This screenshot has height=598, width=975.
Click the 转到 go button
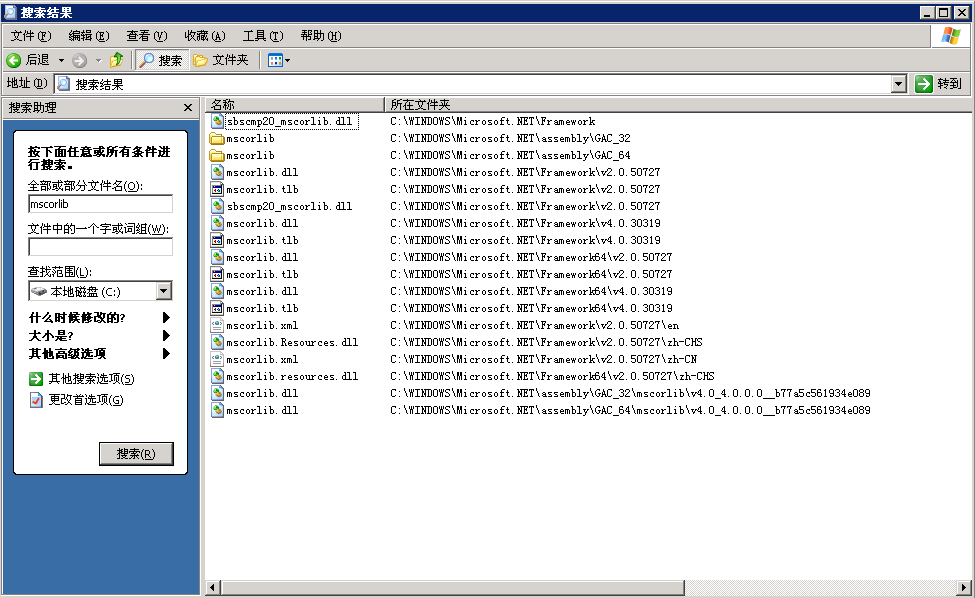pyautogui.click(x=939, y=84)
